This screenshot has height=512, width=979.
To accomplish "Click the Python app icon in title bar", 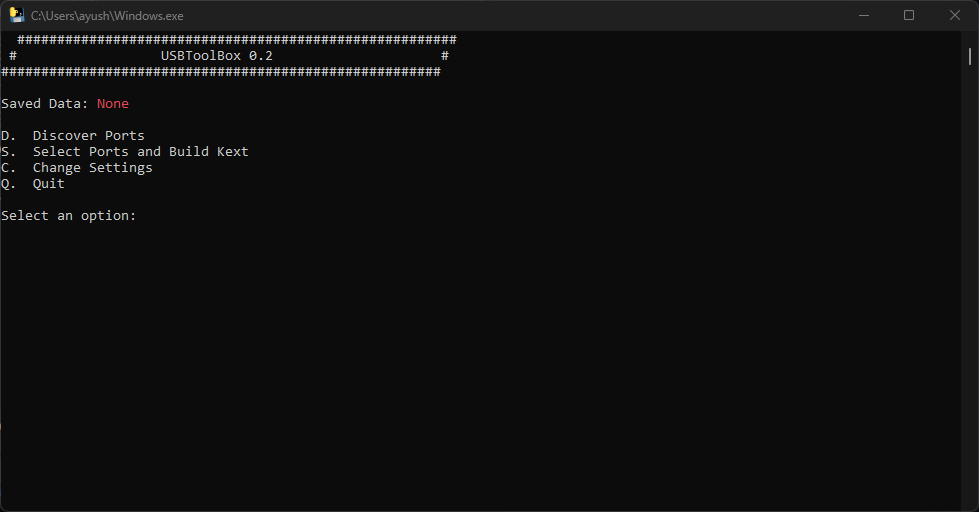I will (16, 15).
